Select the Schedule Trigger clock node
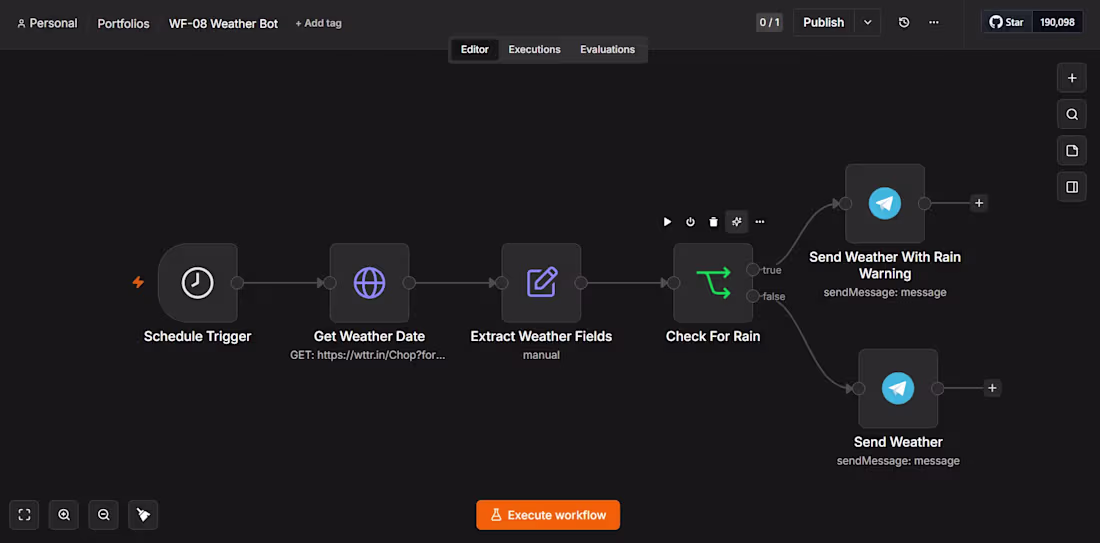1100x543 pixels. (198, 283)
